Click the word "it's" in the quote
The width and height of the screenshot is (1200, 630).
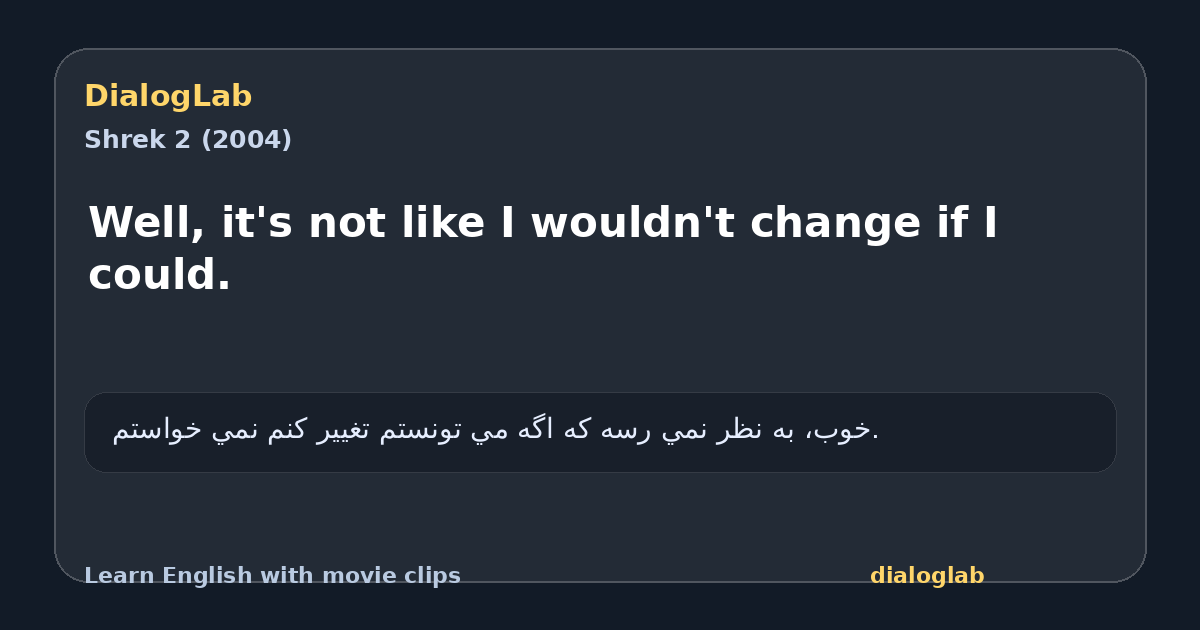[257, 222]
